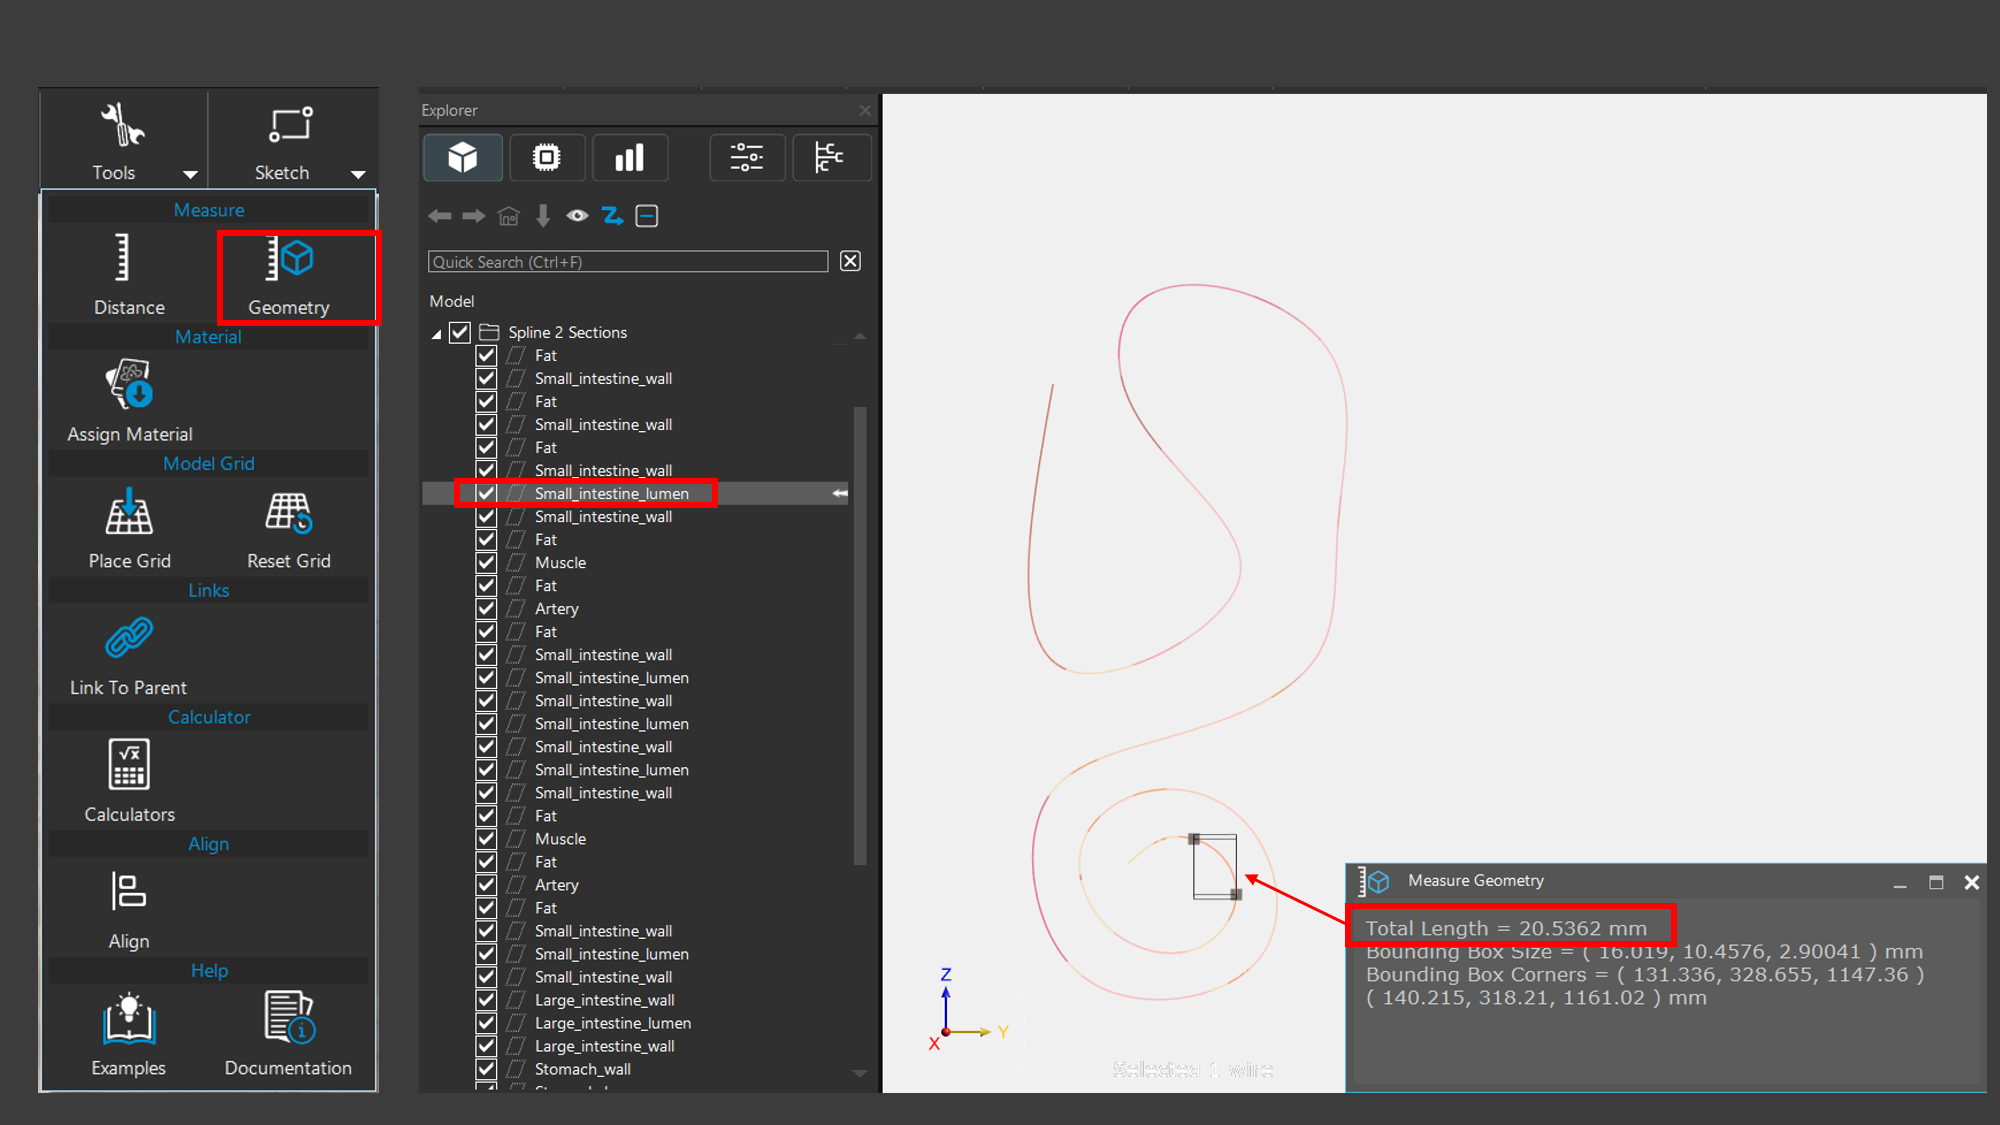This screenshot has width=2000, height=1125.
Task: Open the Tools dropdown arrow
Action: point(190,175)
